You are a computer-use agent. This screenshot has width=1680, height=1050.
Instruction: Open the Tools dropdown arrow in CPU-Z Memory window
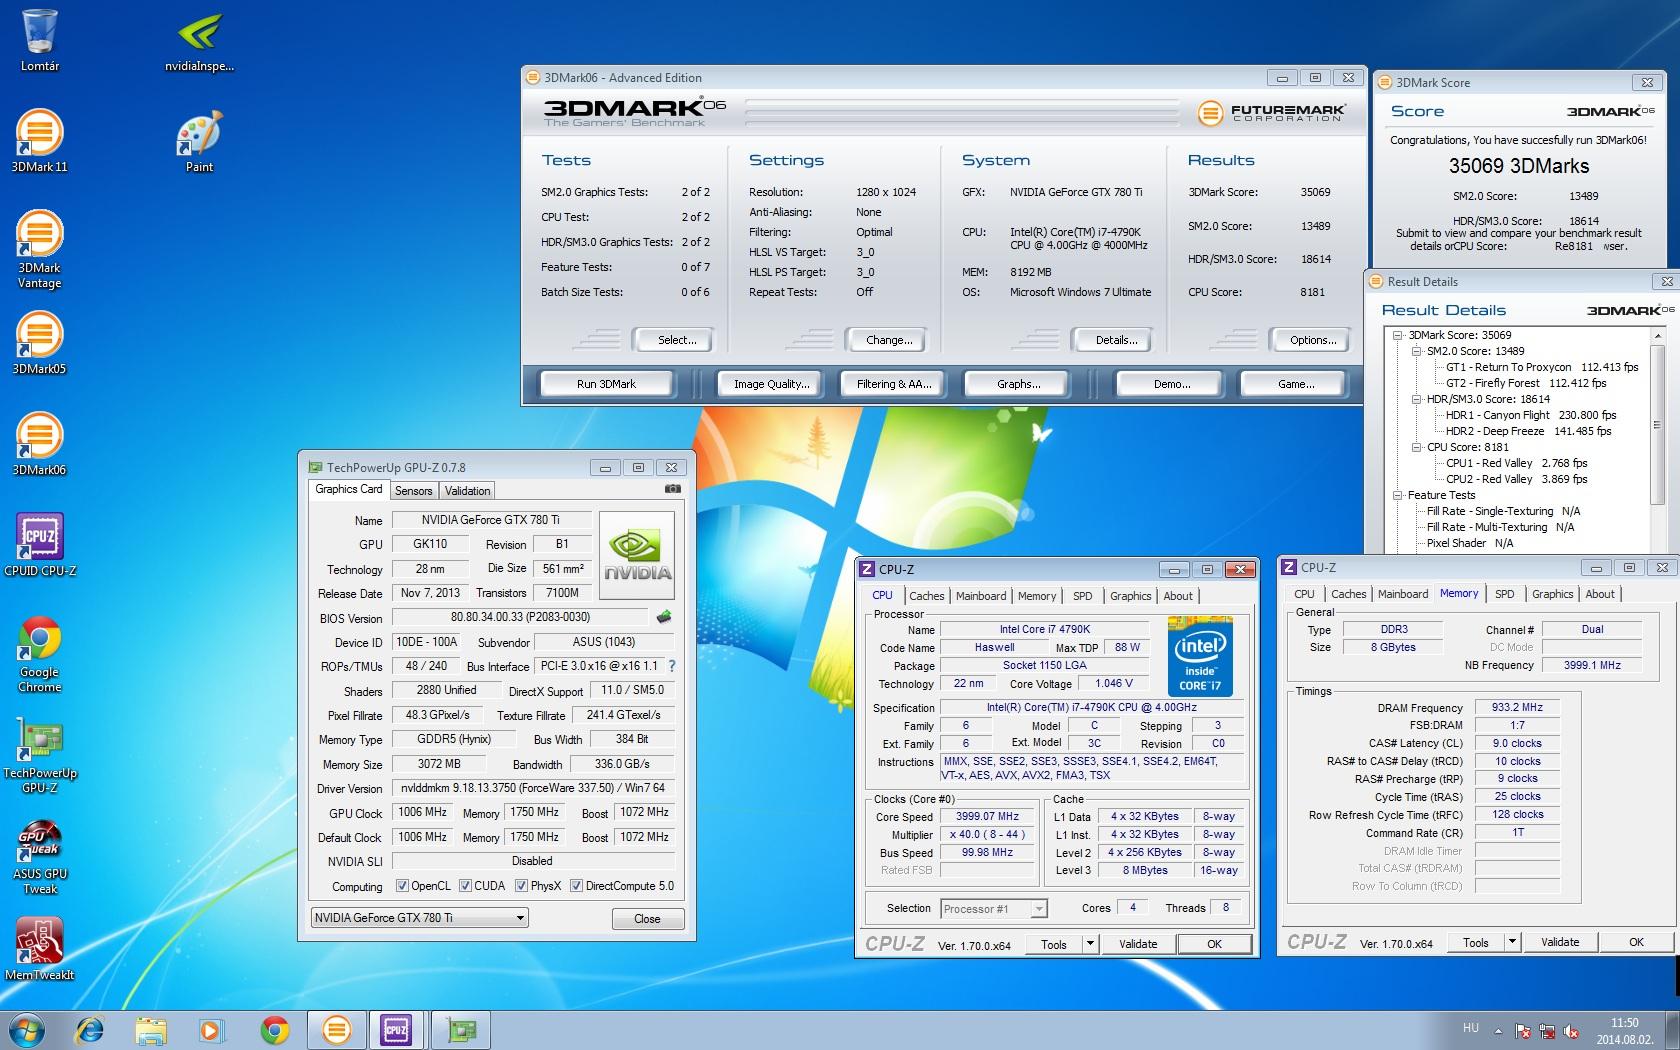click(x=1512, y=942)
